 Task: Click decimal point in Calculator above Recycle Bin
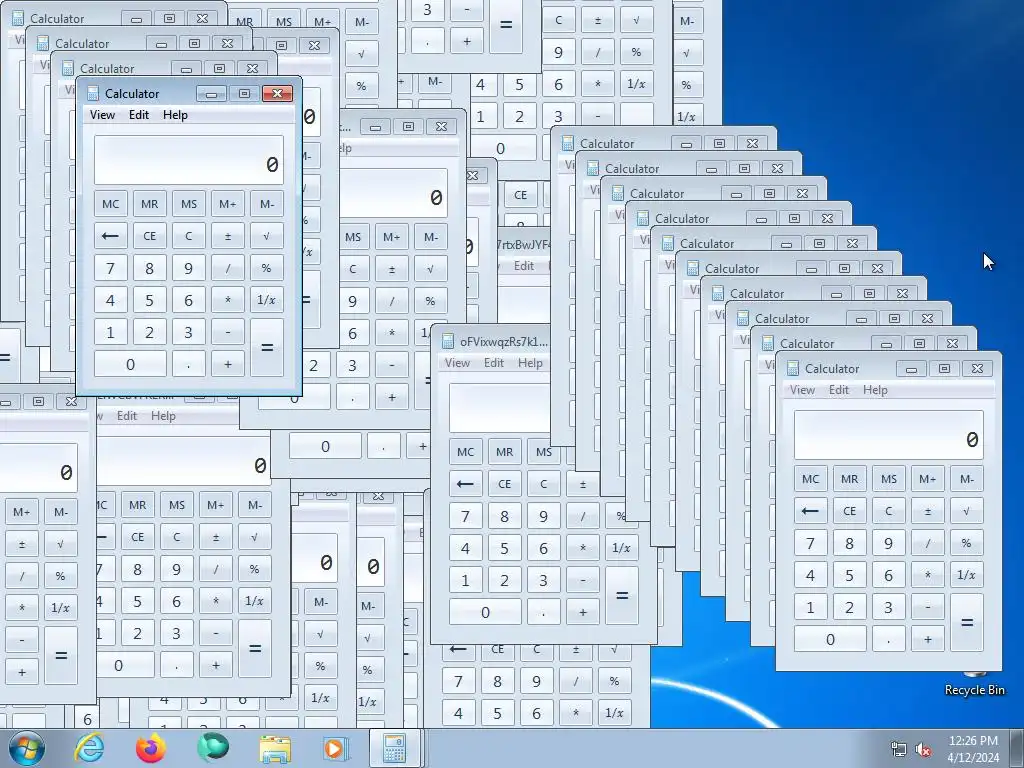(x=889, y=639)
